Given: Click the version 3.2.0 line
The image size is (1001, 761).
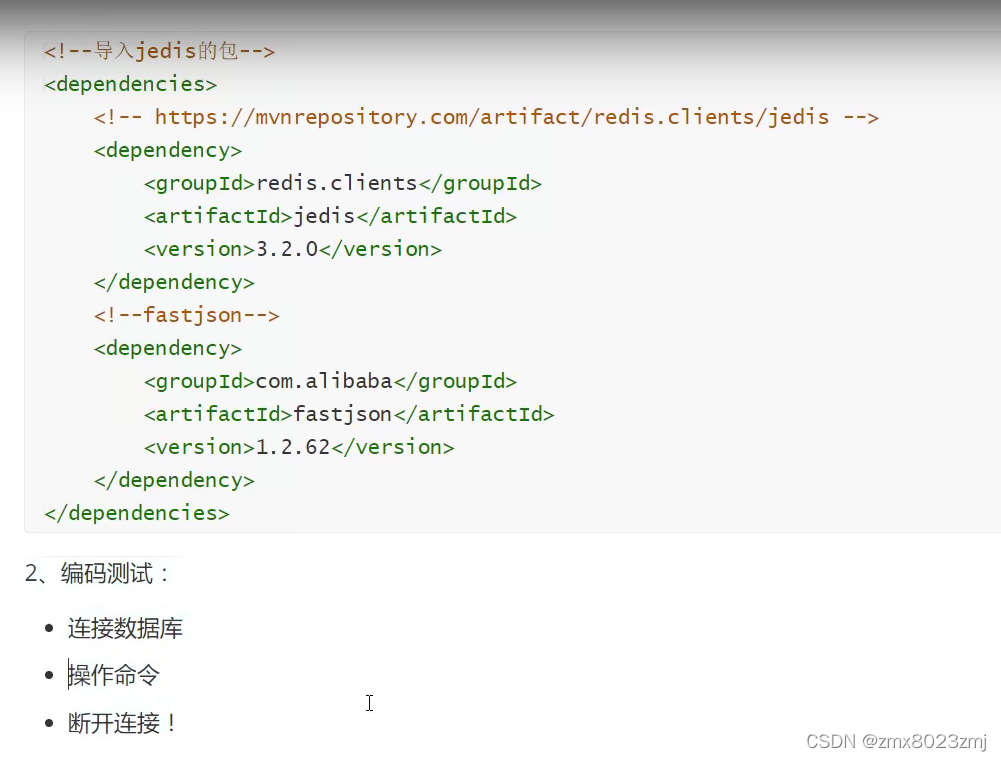Looking at the screenshot, I should 292,249.
